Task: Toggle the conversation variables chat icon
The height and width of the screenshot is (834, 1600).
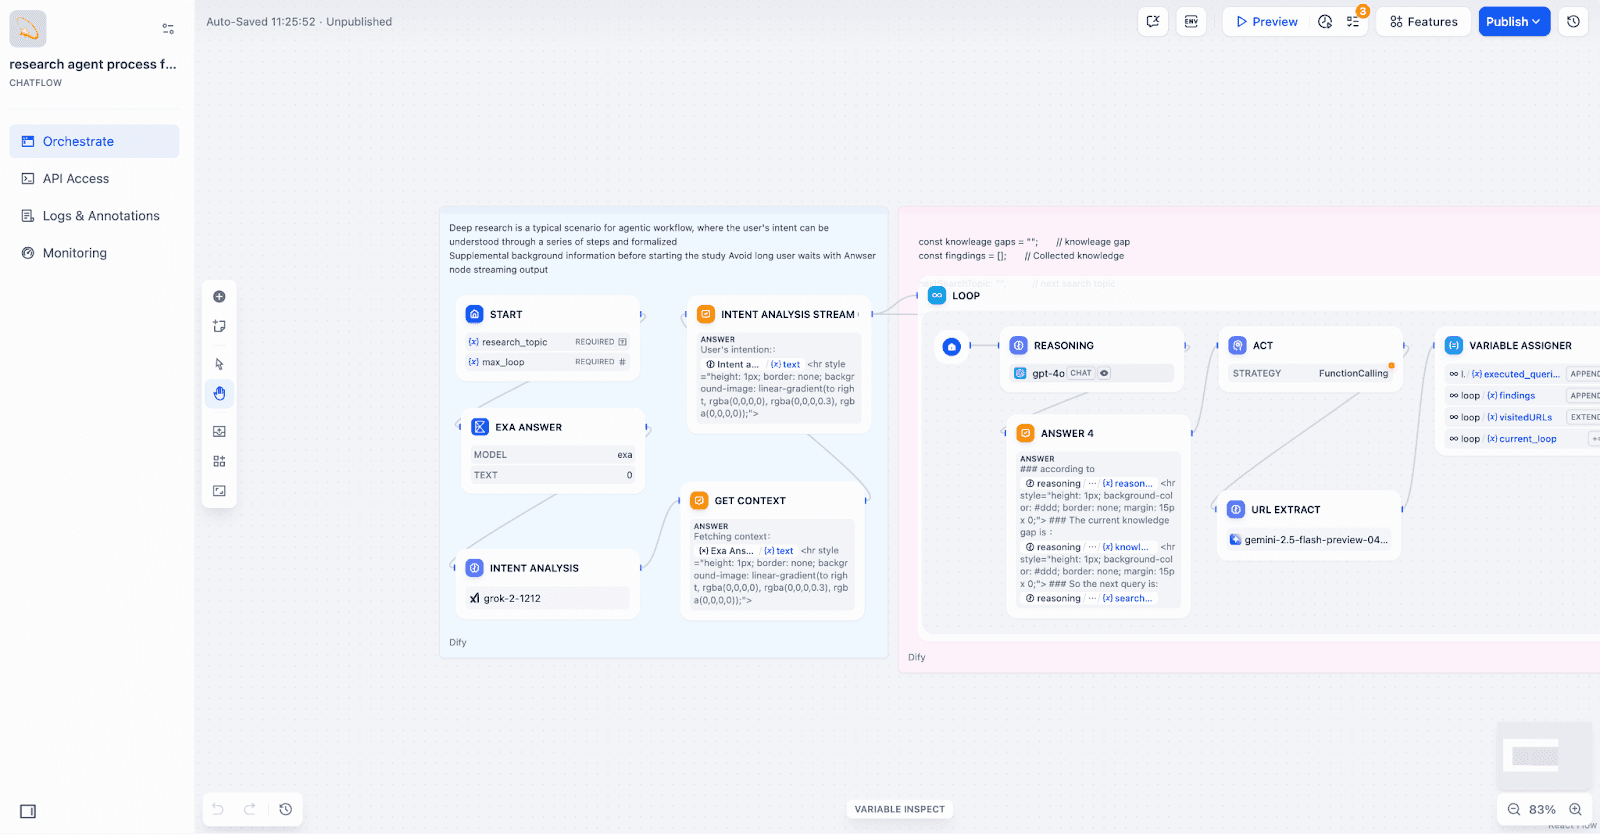Action: (1153, 22)
